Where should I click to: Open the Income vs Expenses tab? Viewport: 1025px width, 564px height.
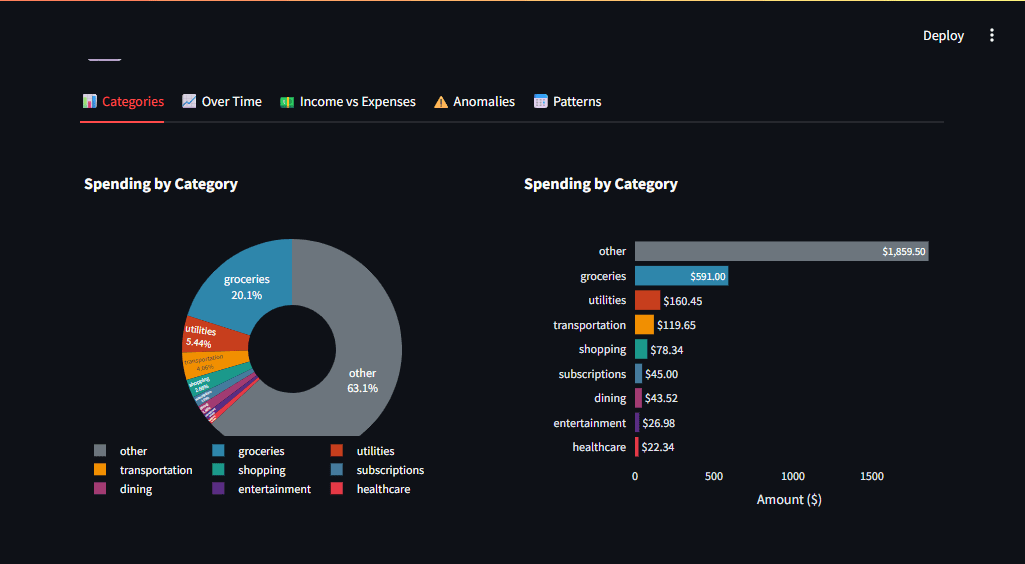(x=347, y=101)
